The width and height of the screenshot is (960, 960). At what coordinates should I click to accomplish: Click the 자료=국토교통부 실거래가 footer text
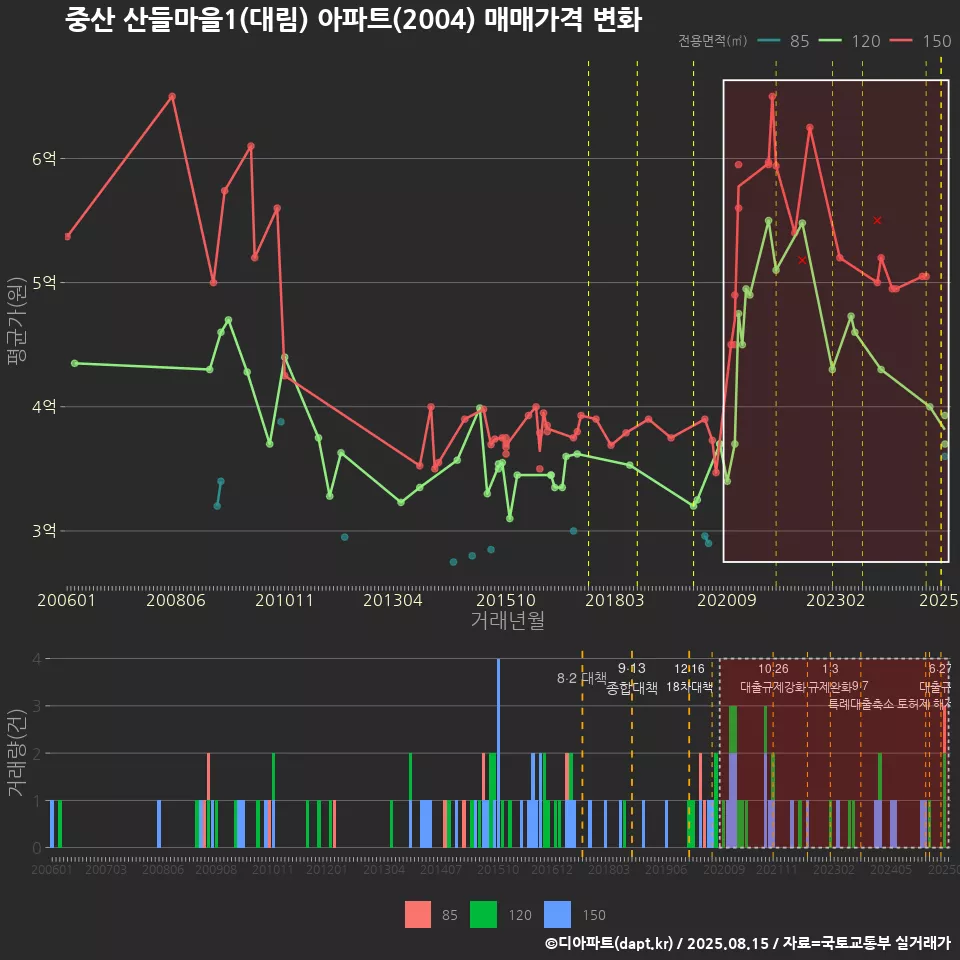point(866,943)
